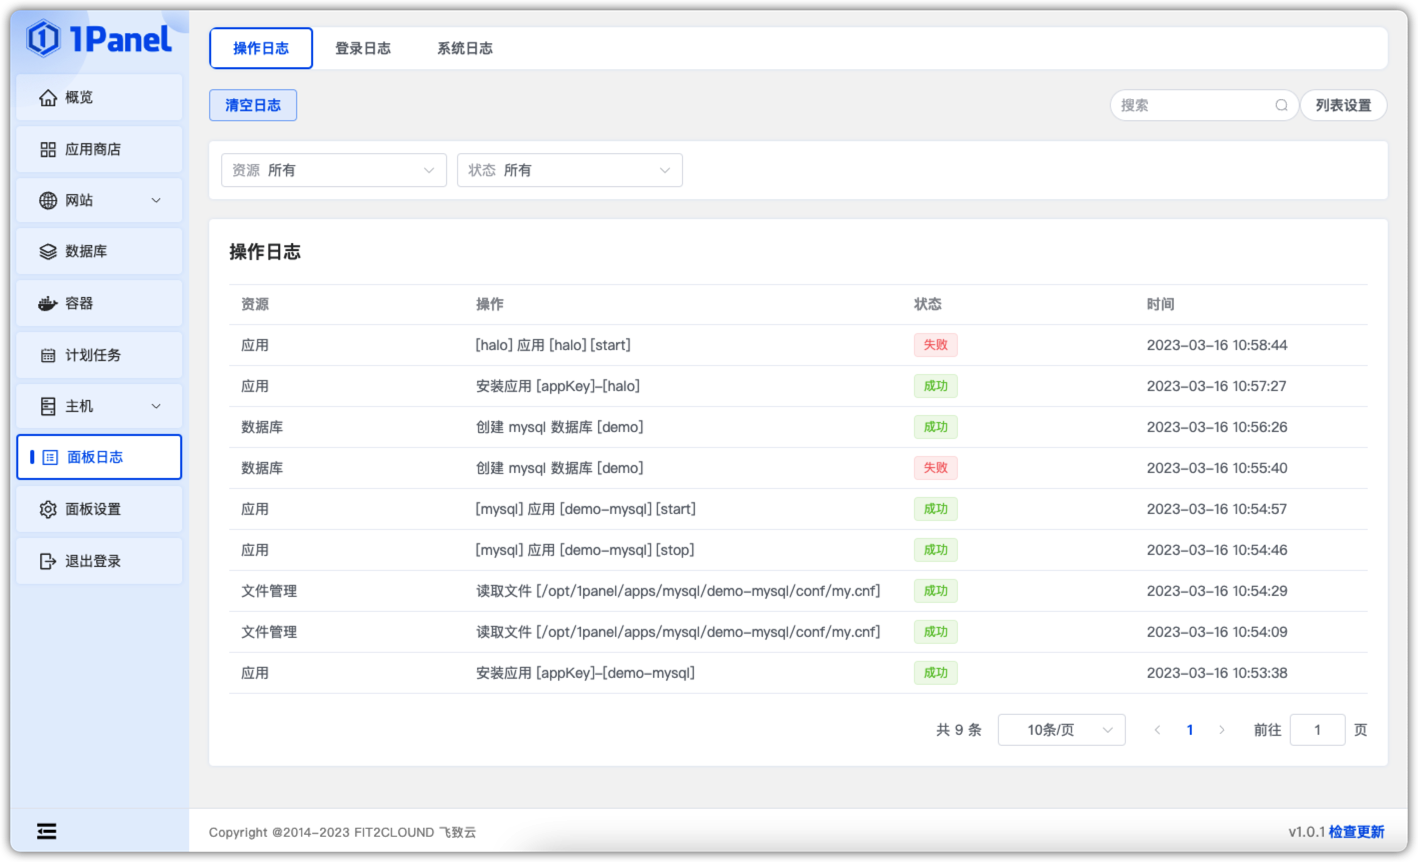Expand the 网站 submenu chevron
The height and width of the screenshot is (862, 1418).
point(156,200)
